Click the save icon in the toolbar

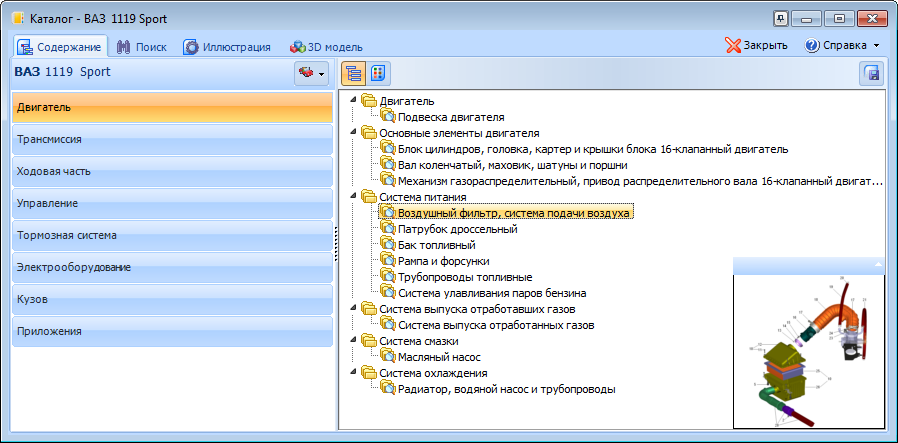[871, 73]
